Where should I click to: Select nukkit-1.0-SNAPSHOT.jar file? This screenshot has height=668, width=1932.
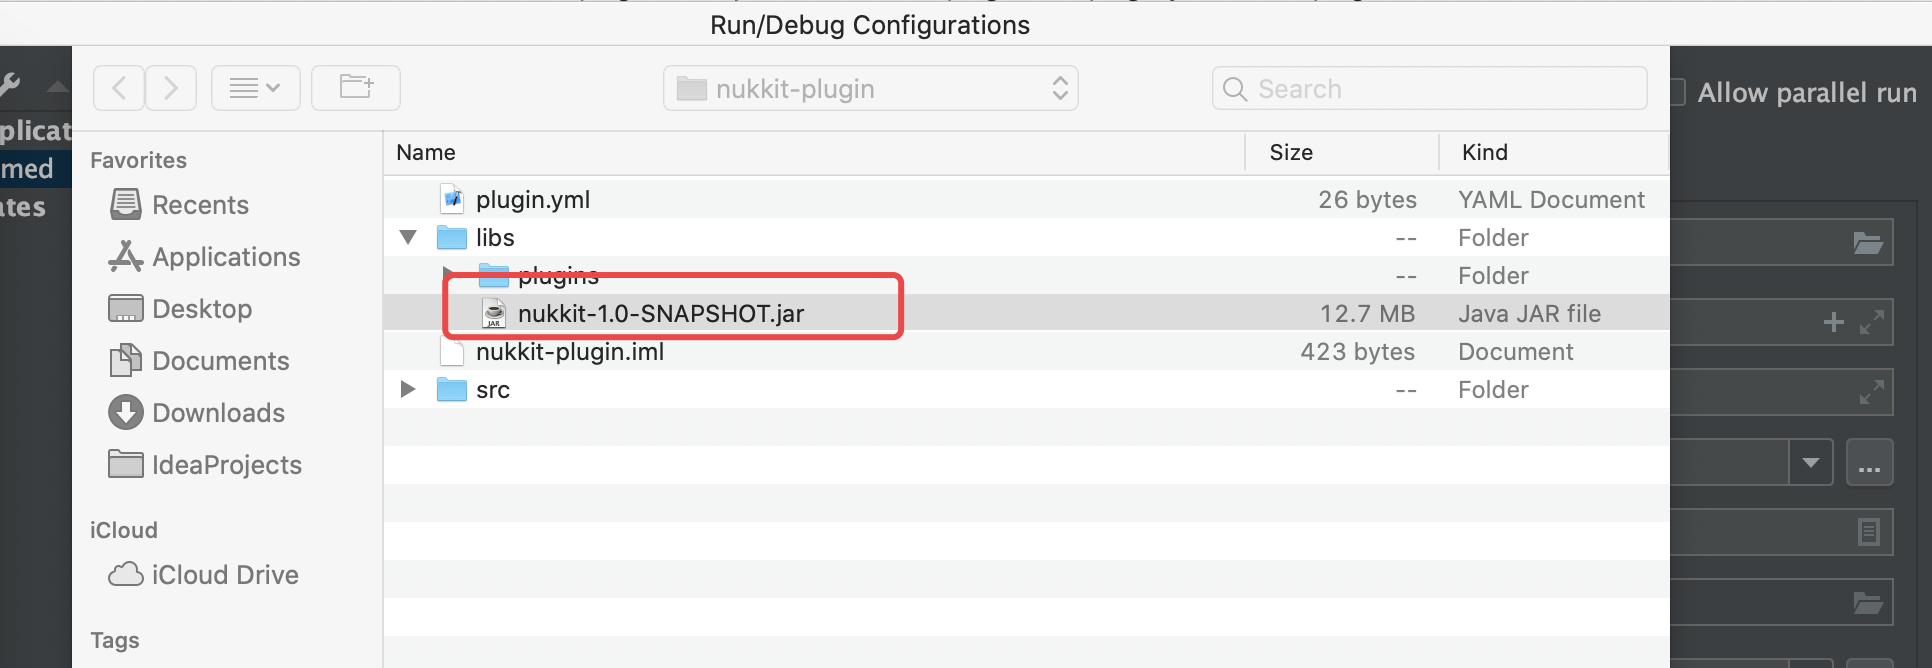tap(660, 314)
